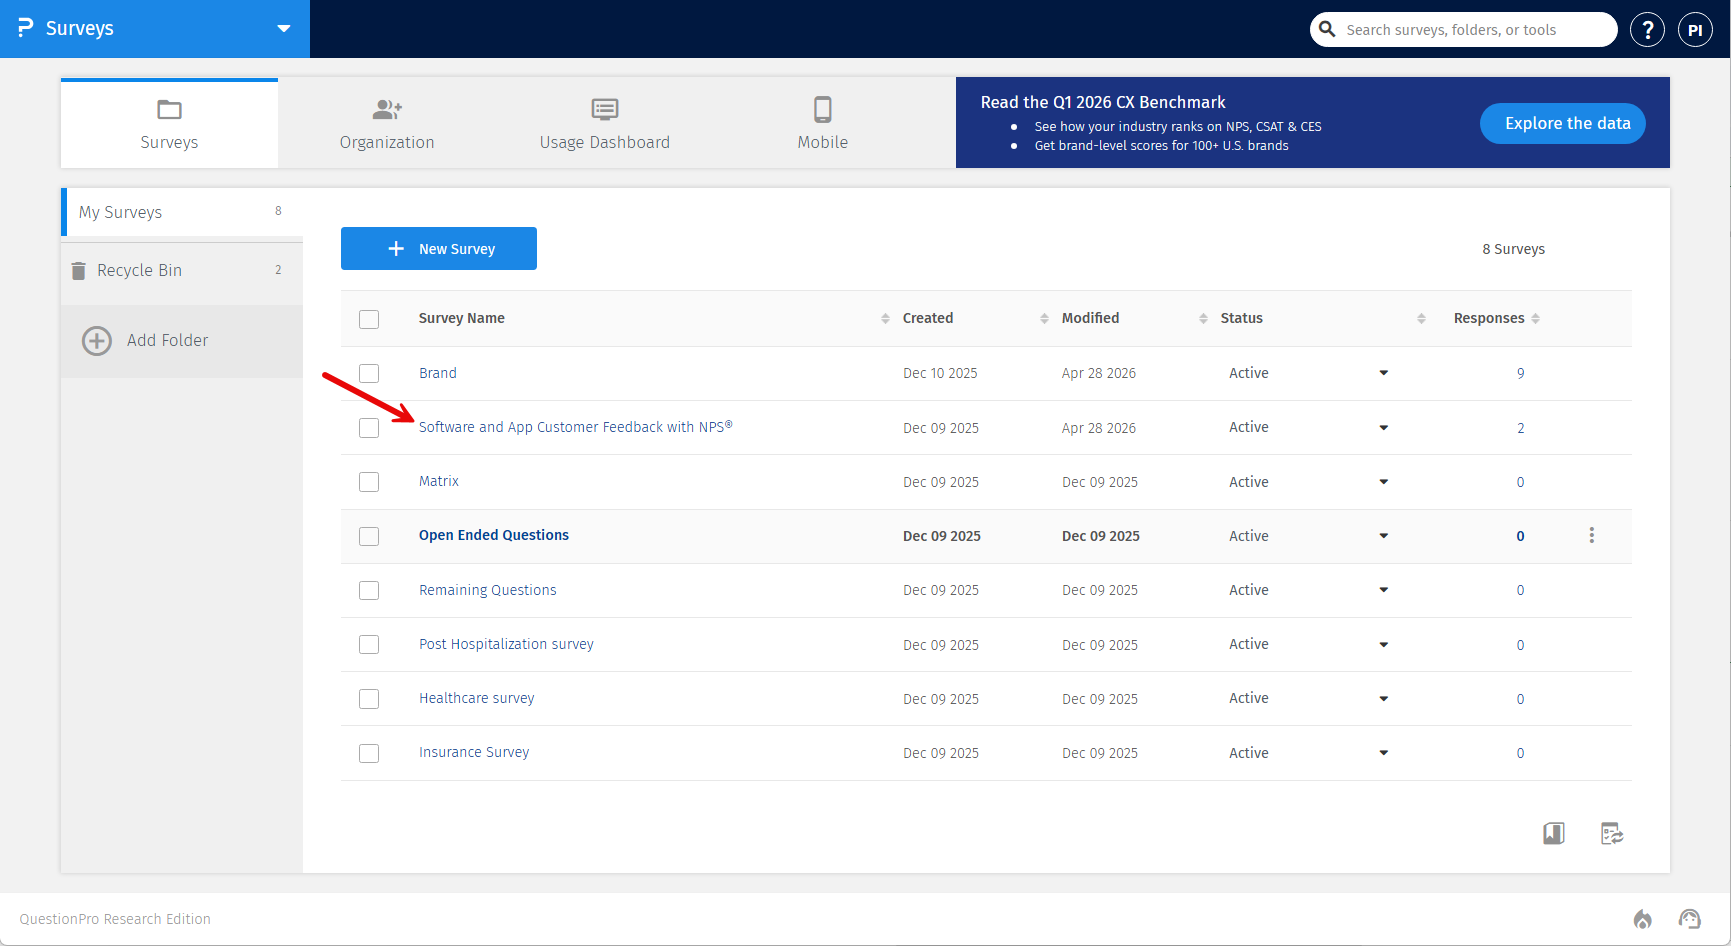This screenshot has width=1731, height=946.
Task: Switch to the Mobile tab
Action: (x=823, y=124)
